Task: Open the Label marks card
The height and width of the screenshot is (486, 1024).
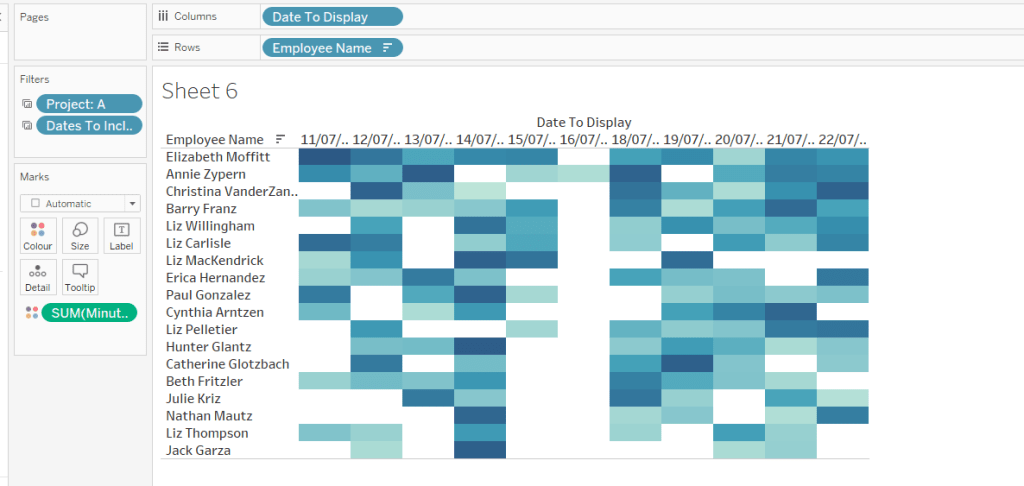Action: 122,235
